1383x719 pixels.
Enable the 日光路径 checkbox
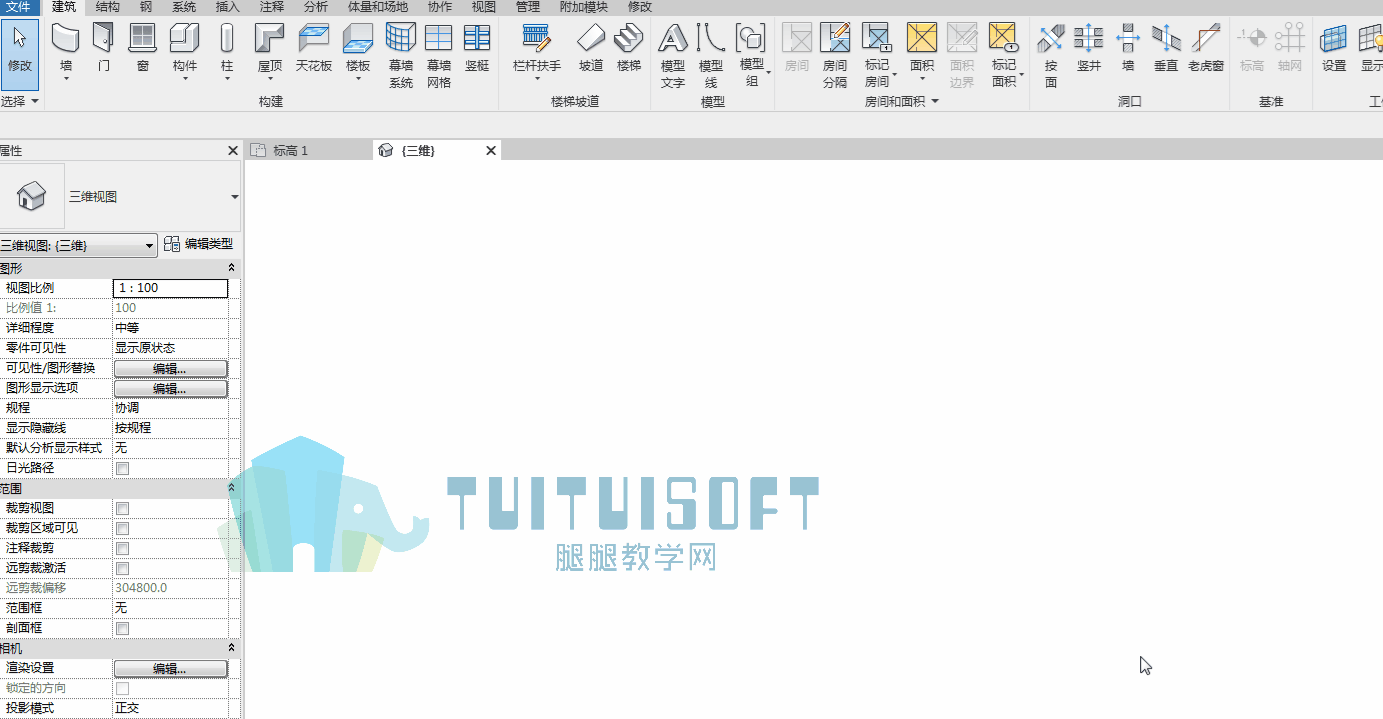click(x=122, y=468)
